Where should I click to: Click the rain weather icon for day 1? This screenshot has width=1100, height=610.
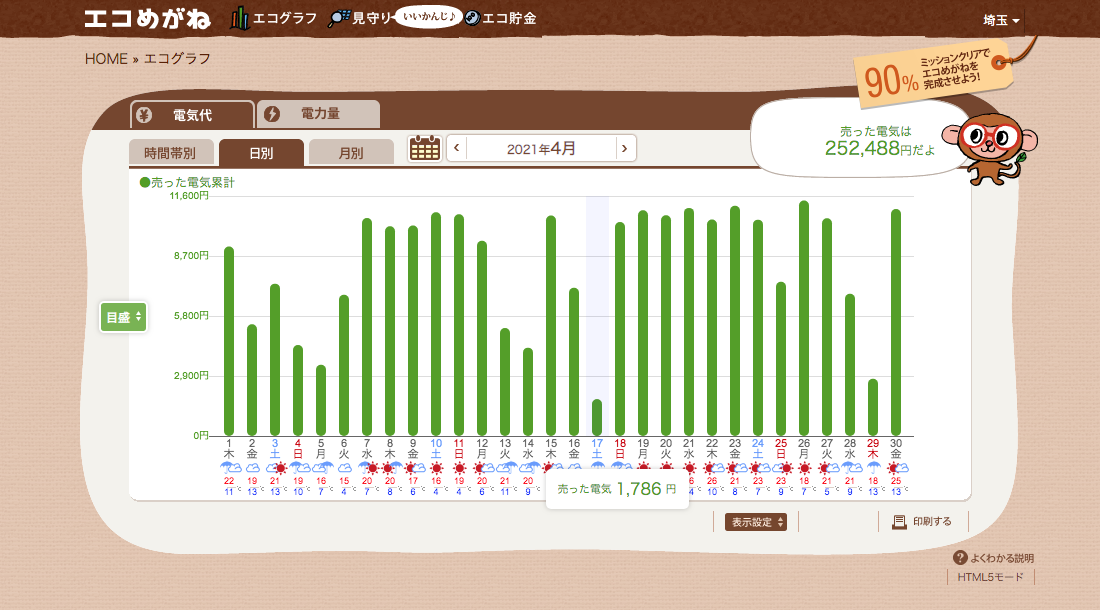point(229,468)
